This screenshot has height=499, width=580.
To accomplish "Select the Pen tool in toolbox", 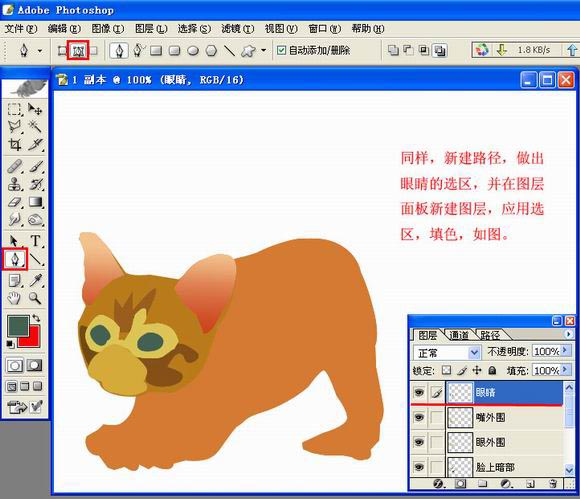I will click(x=15, y=259).
